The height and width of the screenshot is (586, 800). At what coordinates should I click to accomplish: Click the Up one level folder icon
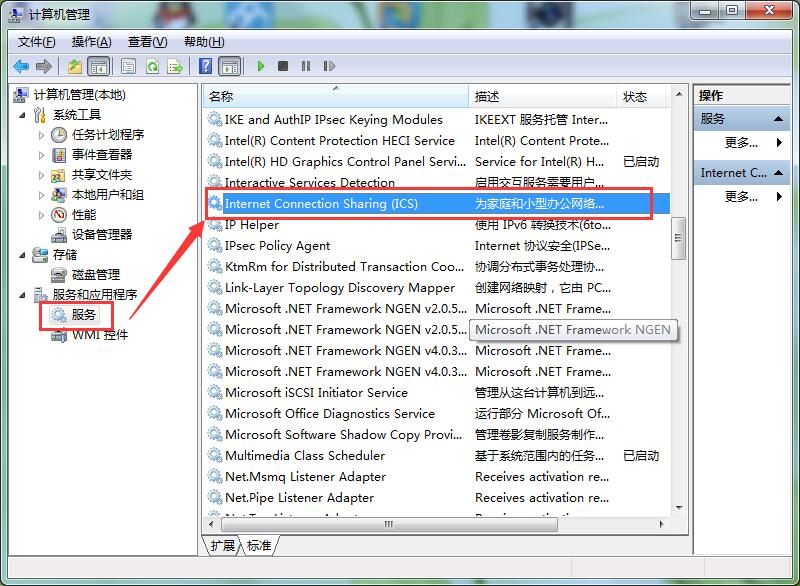[75, 66]
